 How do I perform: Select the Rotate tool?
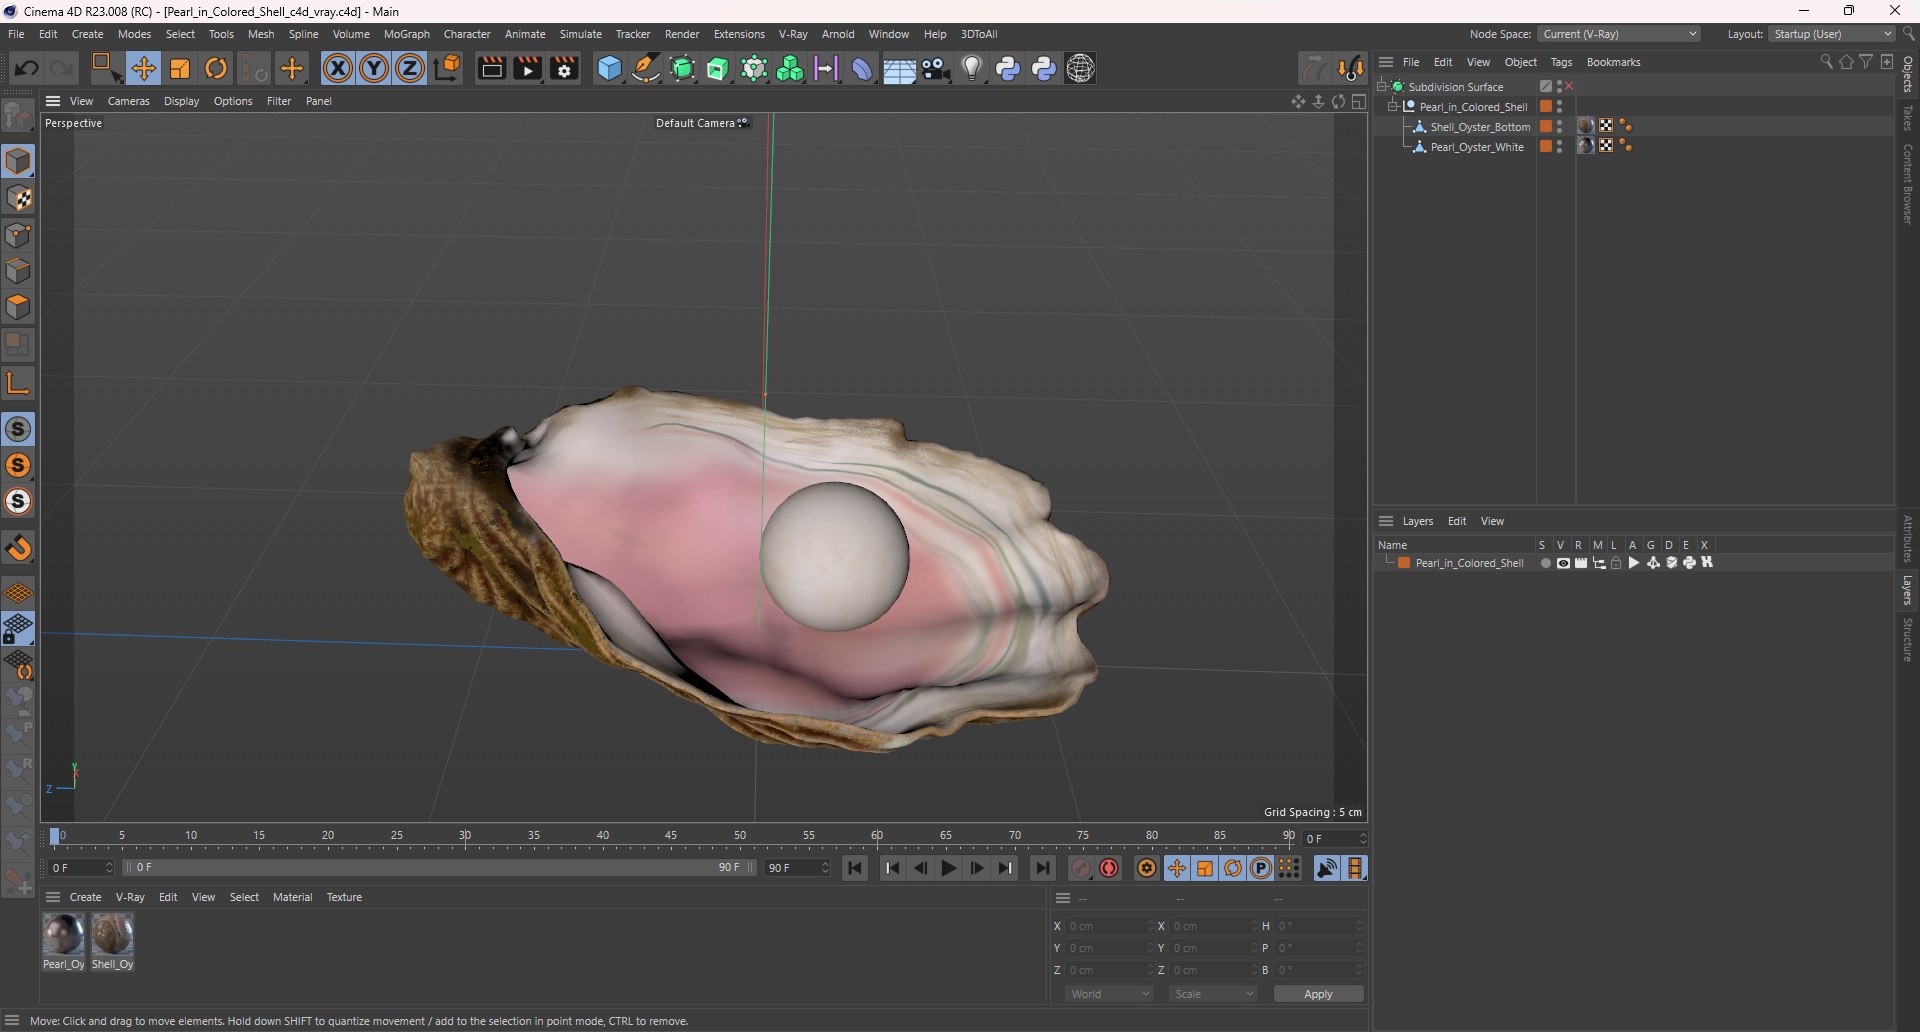pyautogui.click(x=216, y=68)
